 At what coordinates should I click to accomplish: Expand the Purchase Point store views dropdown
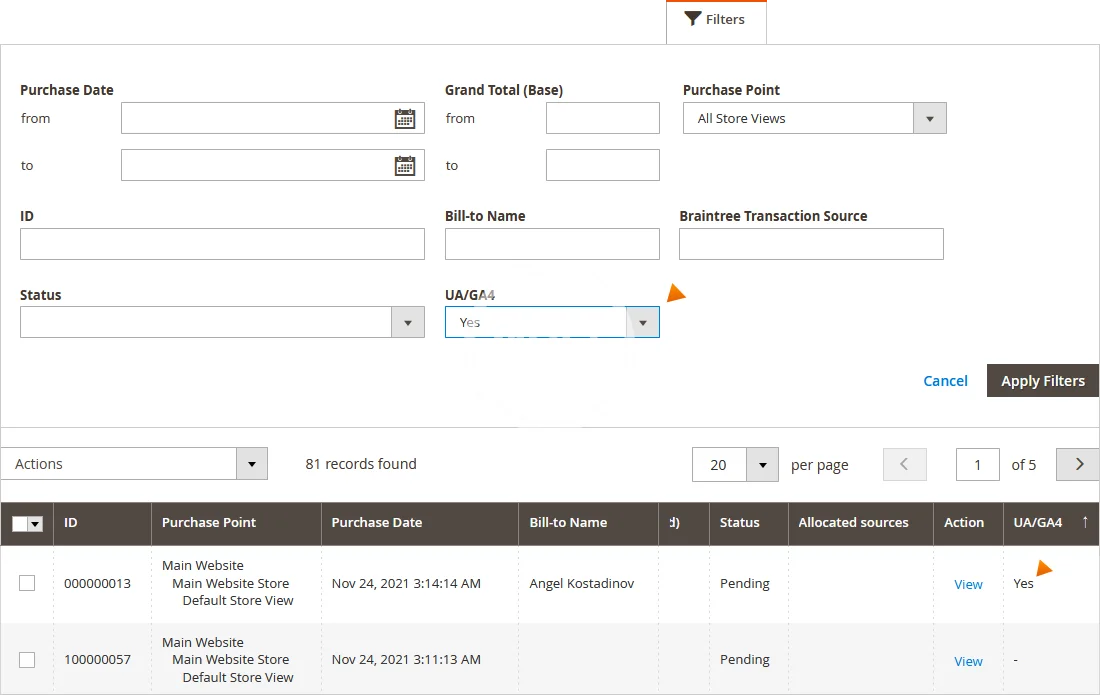pyautogui.click(x=929, y=119)
